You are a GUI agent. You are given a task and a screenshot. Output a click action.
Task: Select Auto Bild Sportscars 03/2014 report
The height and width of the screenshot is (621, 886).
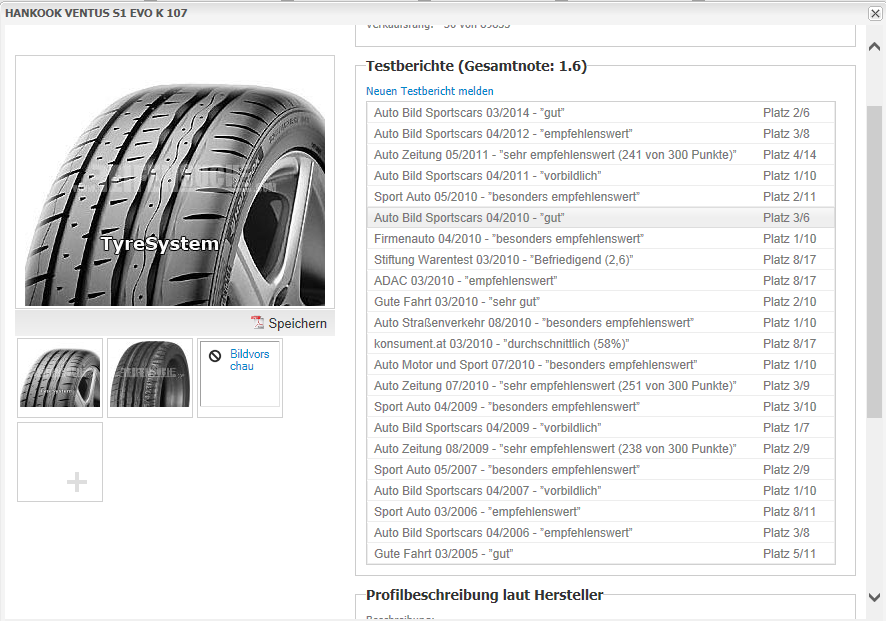(x=469, y=113)
